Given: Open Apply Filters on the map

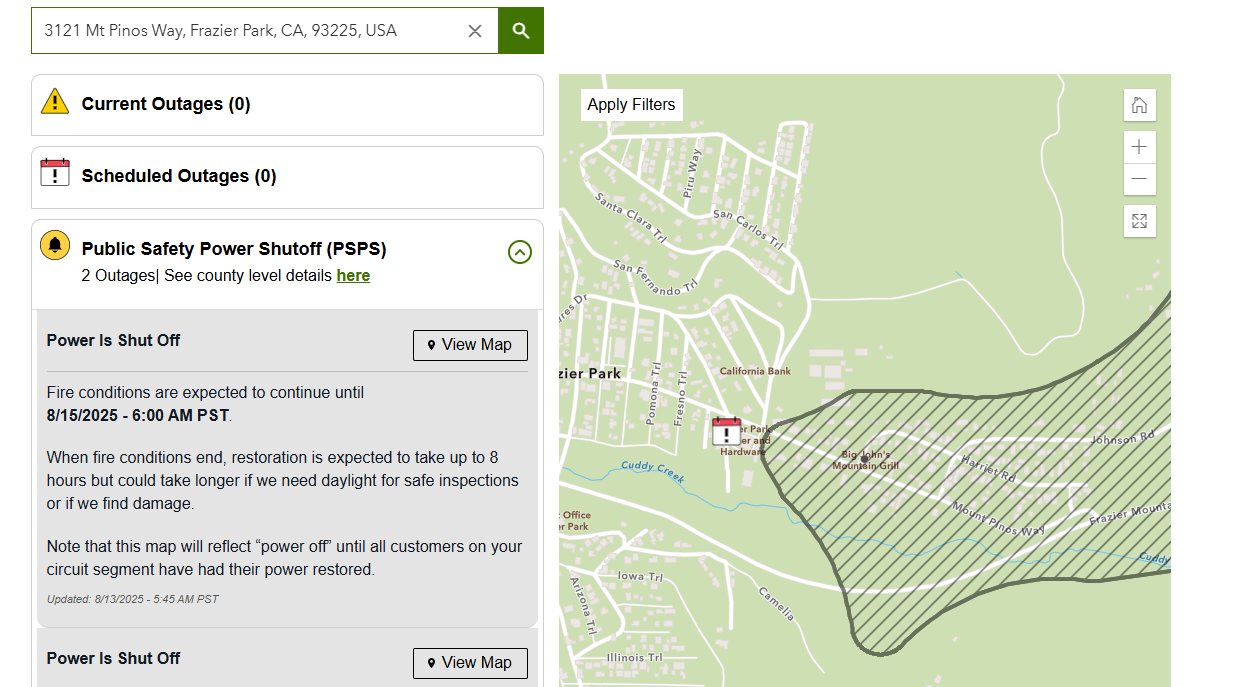Looking at the screenshot, I should [631, 104].
